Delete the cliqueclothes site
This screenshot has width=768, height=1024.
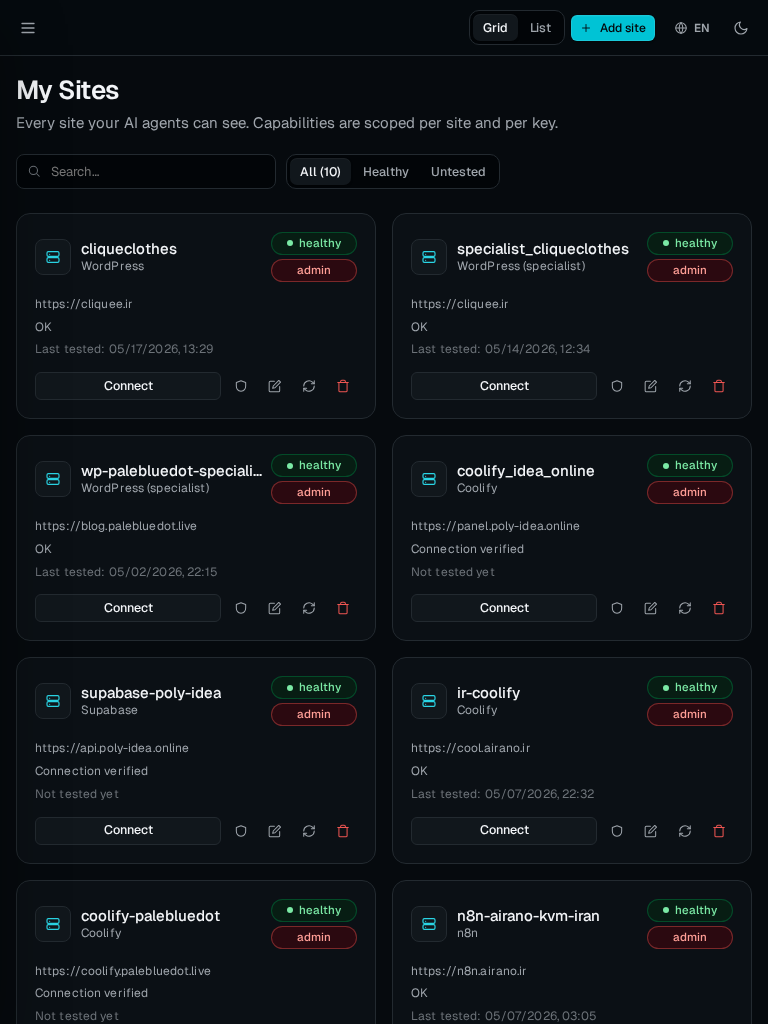click(x=343, y=386)
